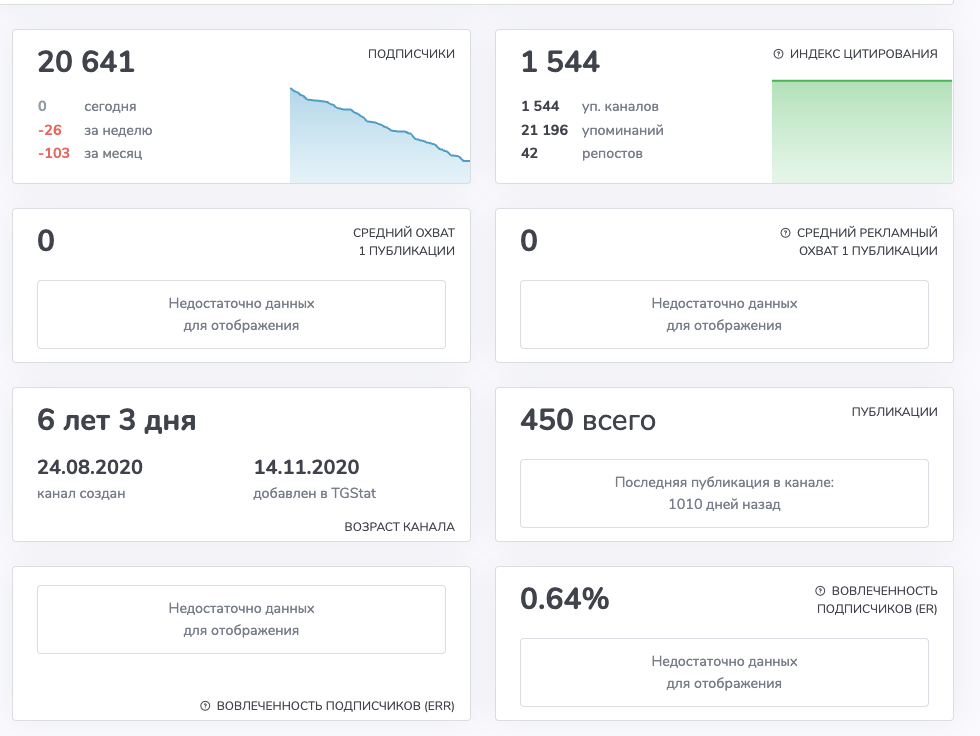Image resolution: width=980 pixels, height=736 pixels.
Task: Click help icon next to Индекс цитирования
Action: (778, 54)
